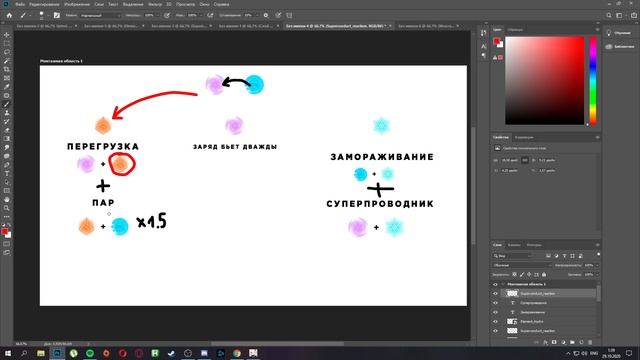Viewport: 640px width, 360px height.
Task: Switch to the Каналы tab
Action: coord(514,245)
